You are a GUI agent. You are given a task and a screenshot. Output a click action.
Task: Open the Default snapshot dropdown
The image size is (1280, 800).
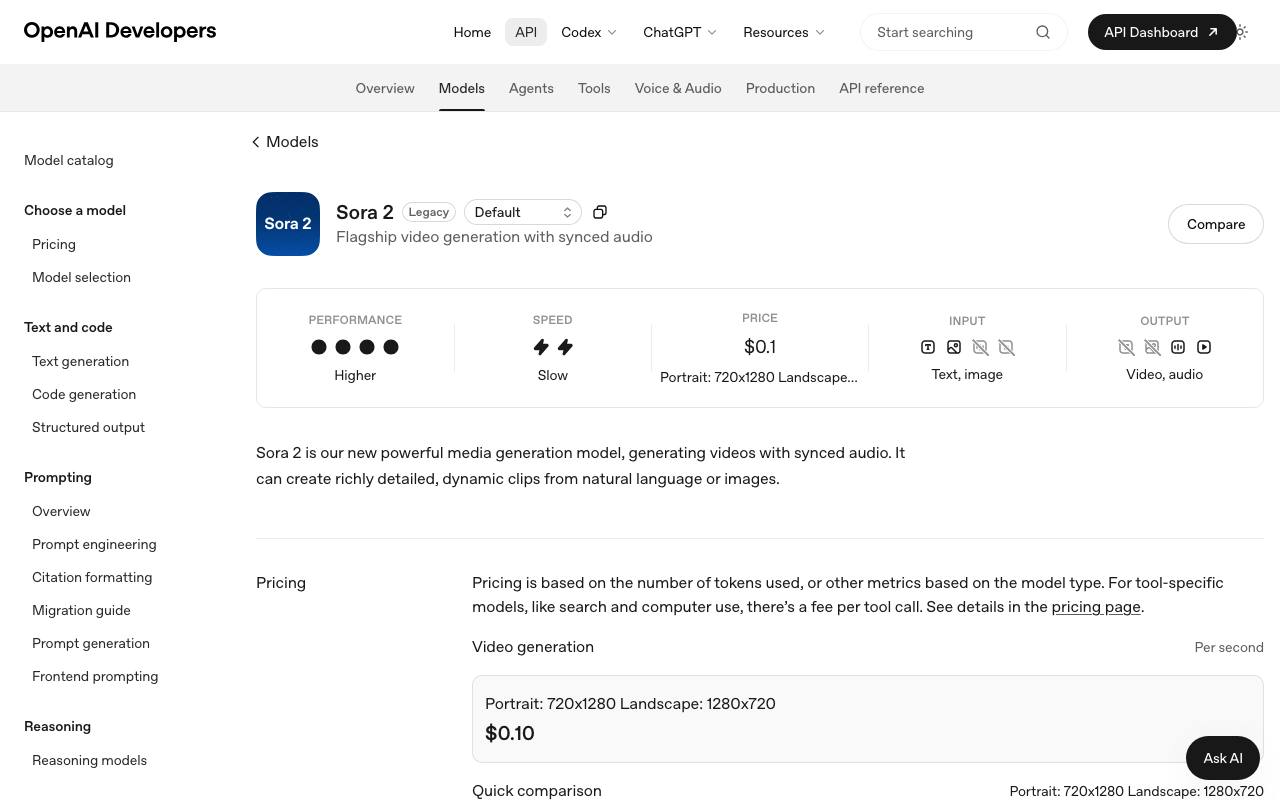point(523,212)
